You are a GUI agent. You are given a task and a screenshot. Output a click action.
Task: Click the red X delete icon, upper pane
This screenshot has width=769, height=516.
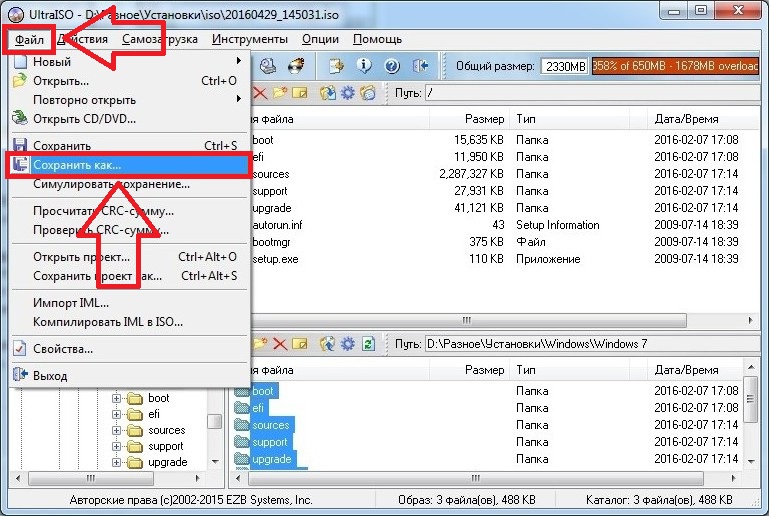click(259, 93)
